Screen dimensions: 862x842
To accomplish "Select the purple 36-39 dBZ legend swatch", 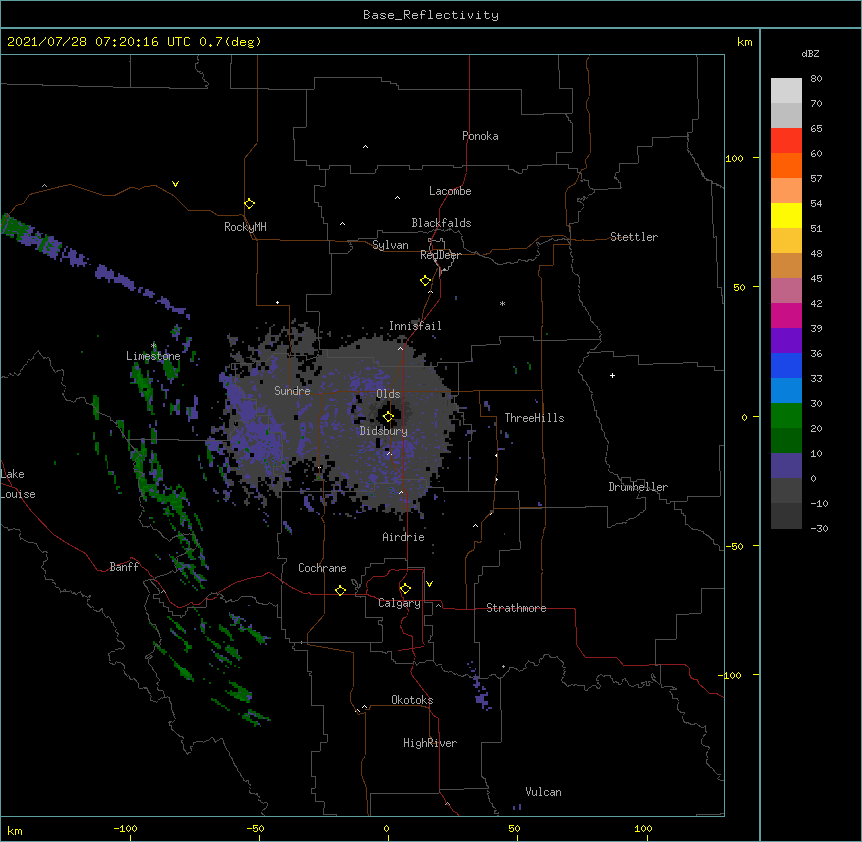I will tap(786, 341).
